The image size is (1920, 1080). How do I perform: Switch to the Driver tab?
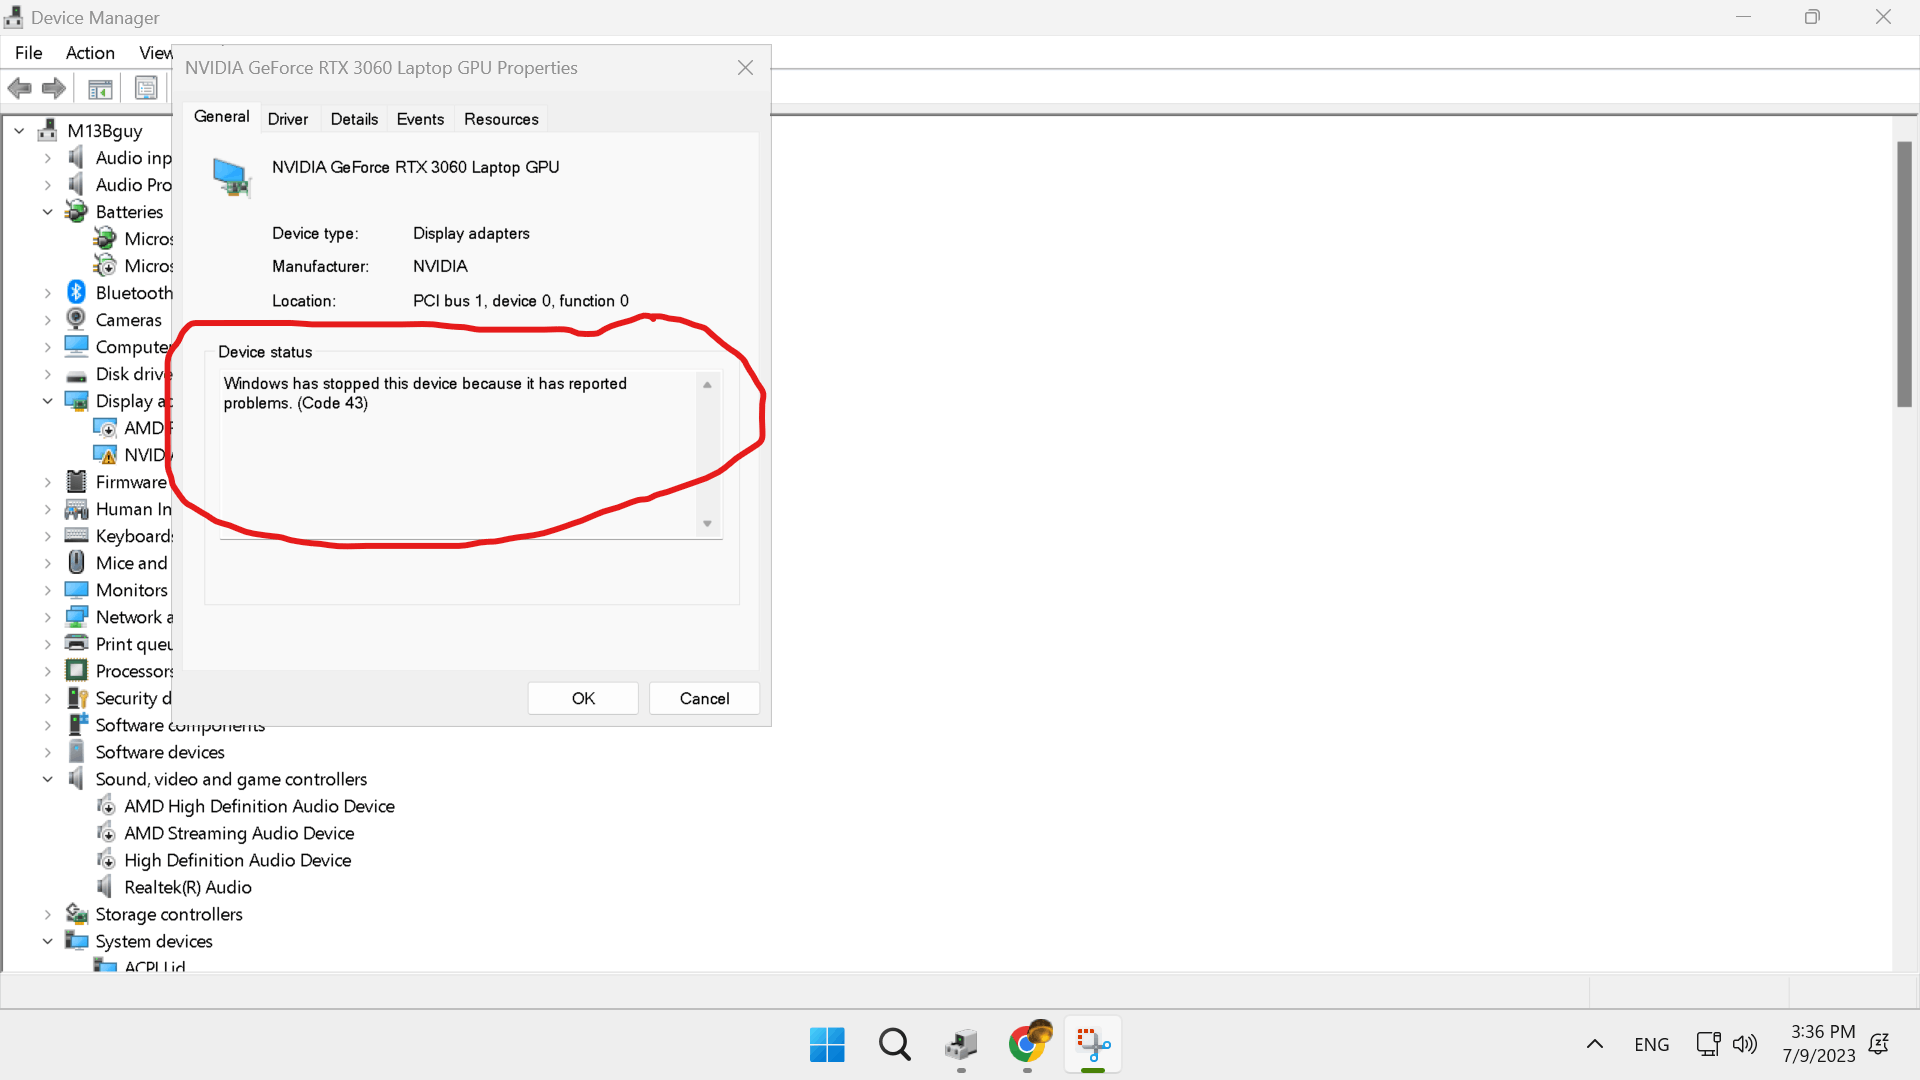288,119
